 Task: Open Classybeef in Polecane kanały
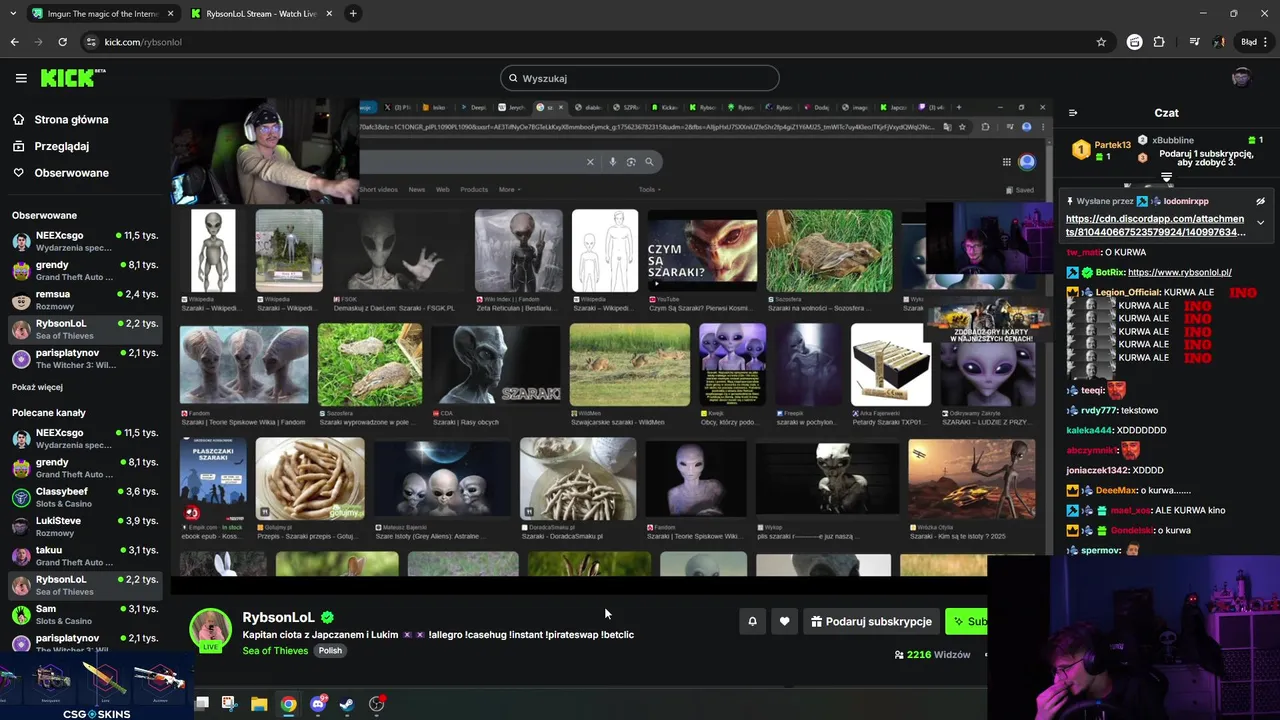(84, 497)
